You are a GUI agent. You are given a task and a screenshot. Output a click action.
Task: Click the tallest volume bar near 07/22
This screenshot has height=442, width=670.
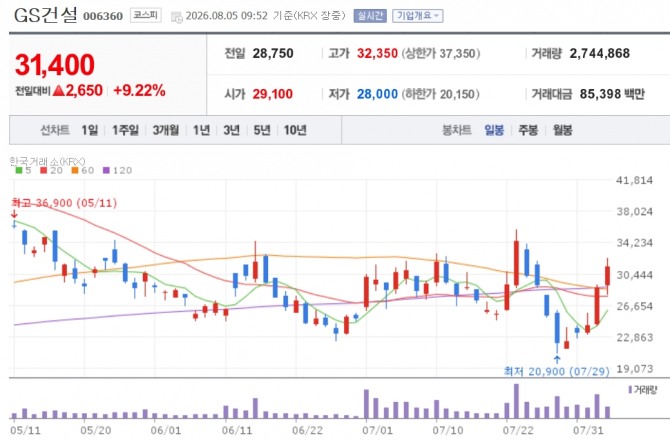click(516, 401)
